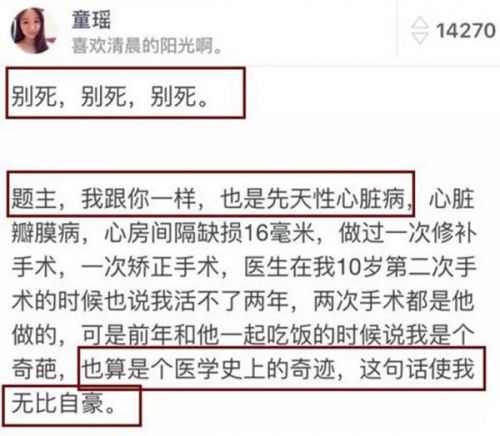The image size is (500, 436).
Task: Click the phrase 做过一次修补
Action: (408, 232)
